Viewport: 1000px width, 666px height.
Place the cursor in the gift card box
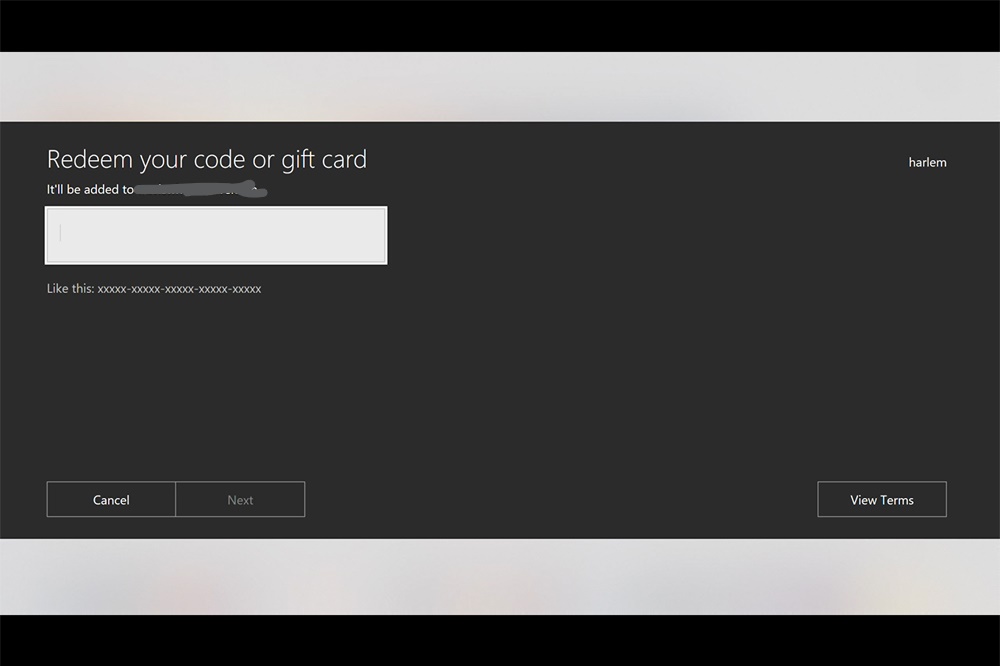click(215, 235)
